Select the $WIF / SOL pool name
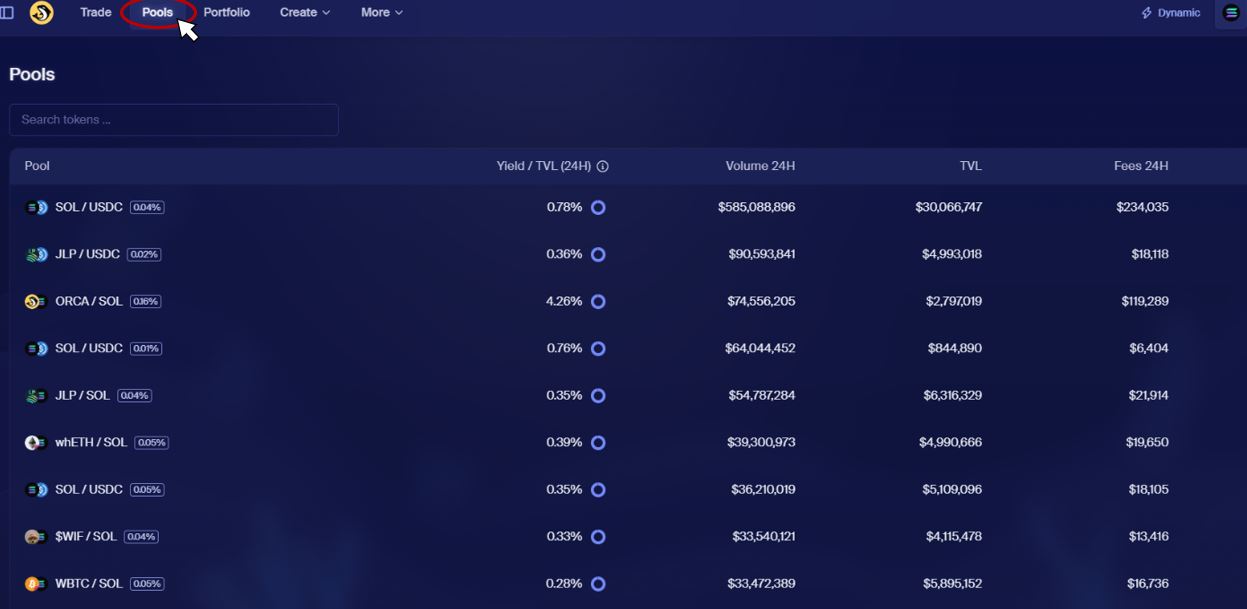This screenshot has width=1247, height=609. (86, 536)
